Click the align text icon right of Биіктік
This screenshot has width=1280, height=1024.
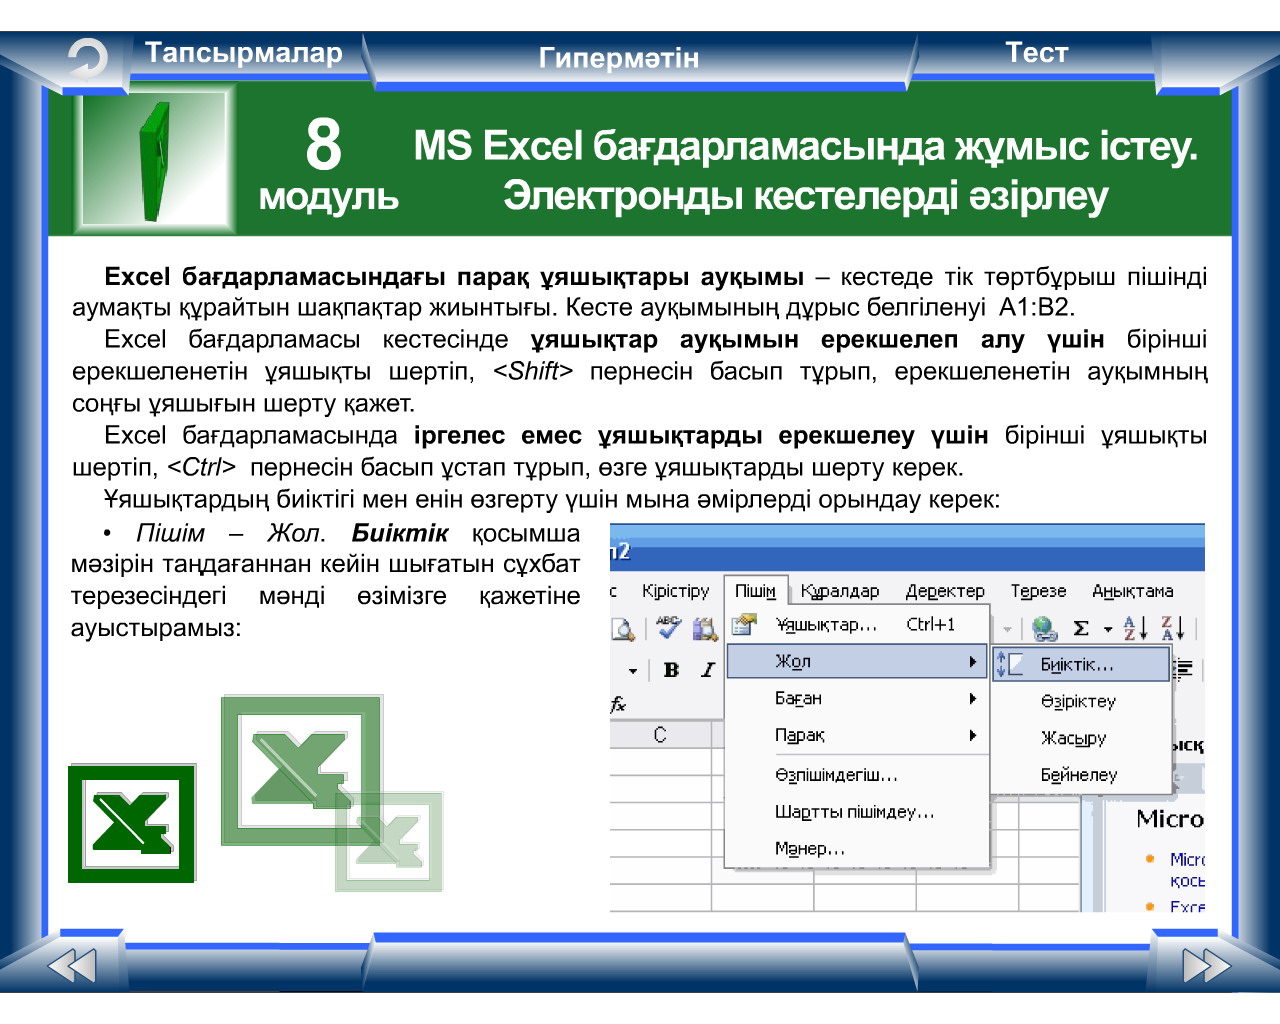(x=1184, y=668)
